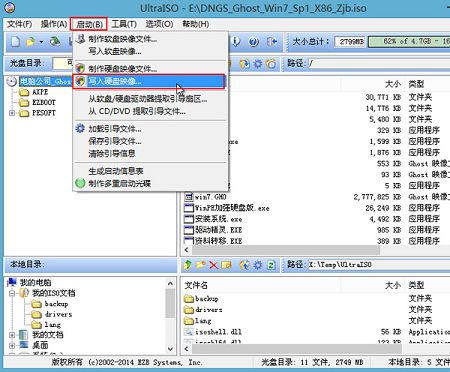
Task: Click the red X delete icon
Action: pos(213,265)
